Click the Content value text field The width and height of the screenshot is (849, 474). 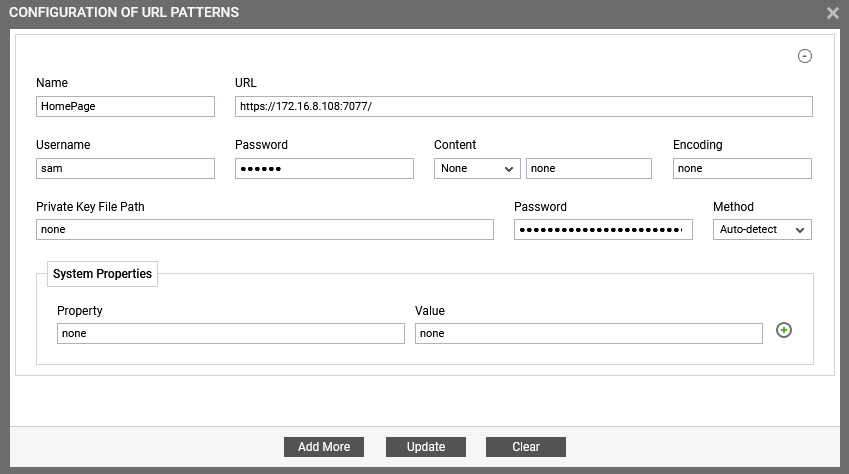[589, 168]
